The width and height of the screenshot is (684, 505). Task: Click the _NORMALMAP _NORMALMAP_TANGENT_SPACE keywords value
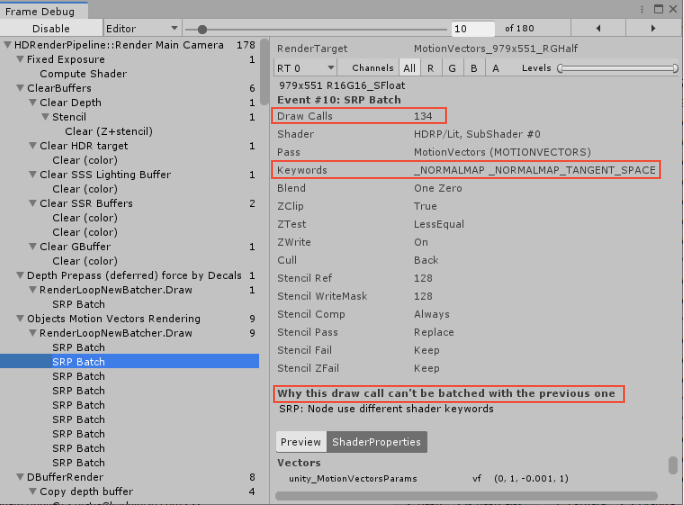coord(535,170)
